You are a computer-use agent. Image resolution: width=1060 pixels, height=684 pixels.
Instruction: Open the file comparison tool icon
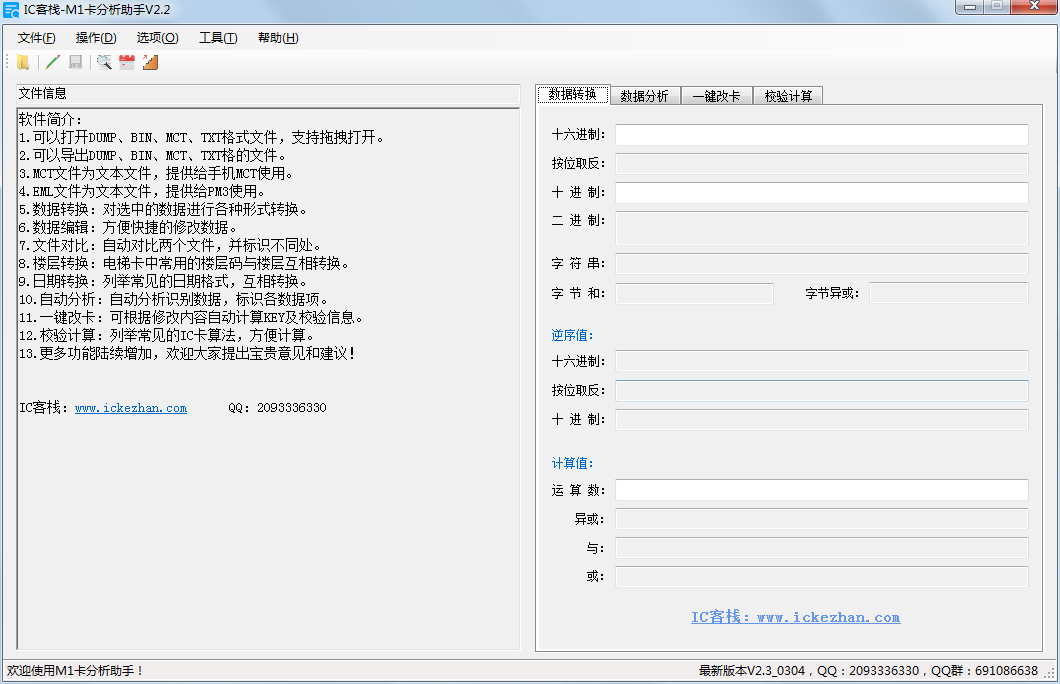(104, 62)
